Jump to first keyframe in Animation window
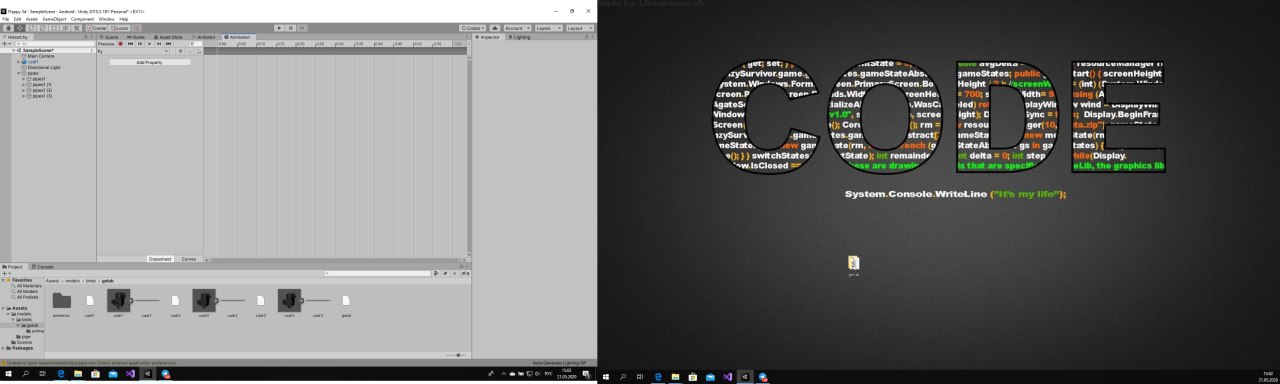 (x=130, y=44)
